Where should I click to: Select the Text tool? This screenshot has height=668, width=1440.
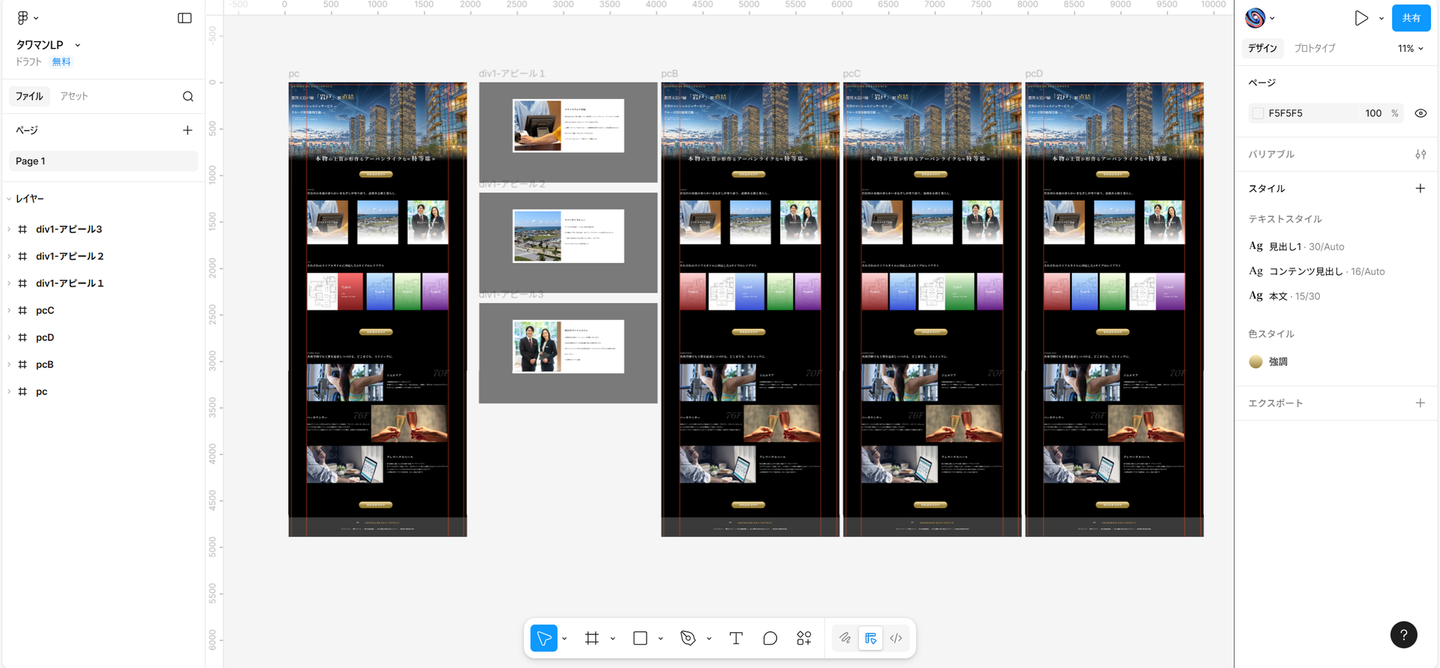pyautogui.click(x=736, y=638)
